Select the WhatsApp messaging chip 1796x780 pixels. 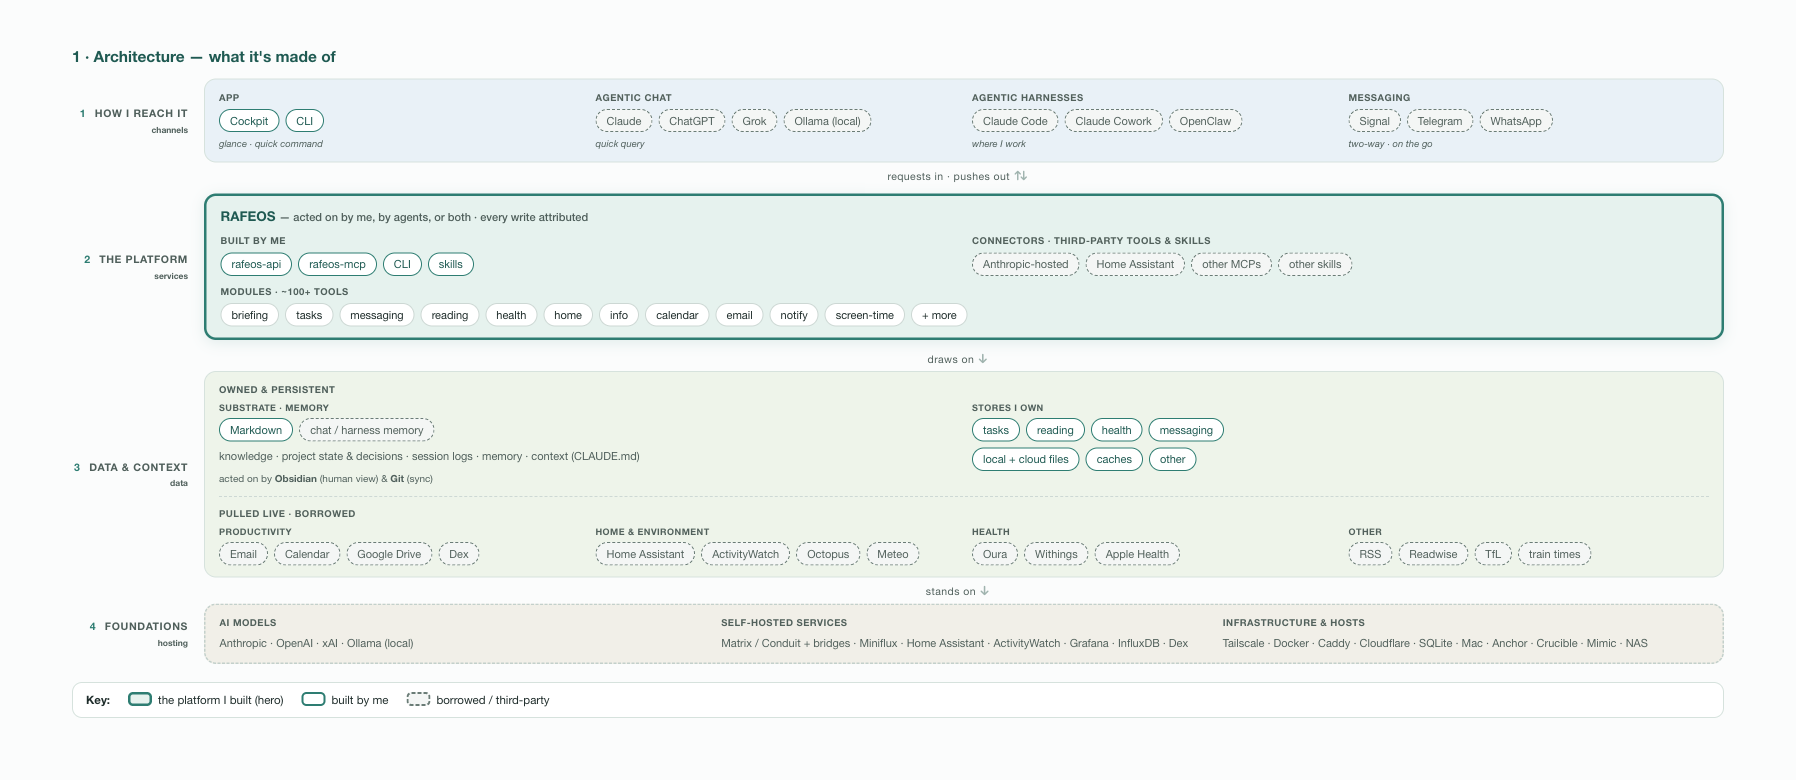[1516, 121]
